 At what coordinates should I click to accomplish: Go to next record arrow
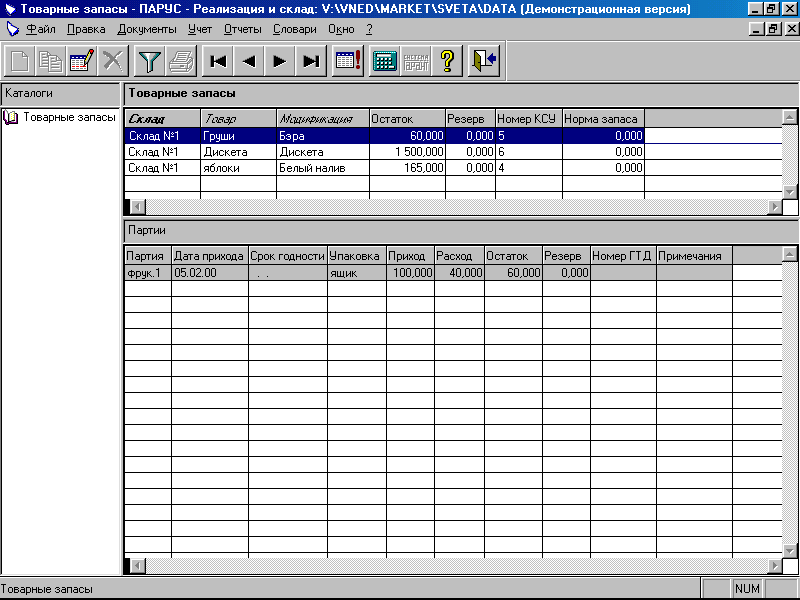[x=280, y=61]
